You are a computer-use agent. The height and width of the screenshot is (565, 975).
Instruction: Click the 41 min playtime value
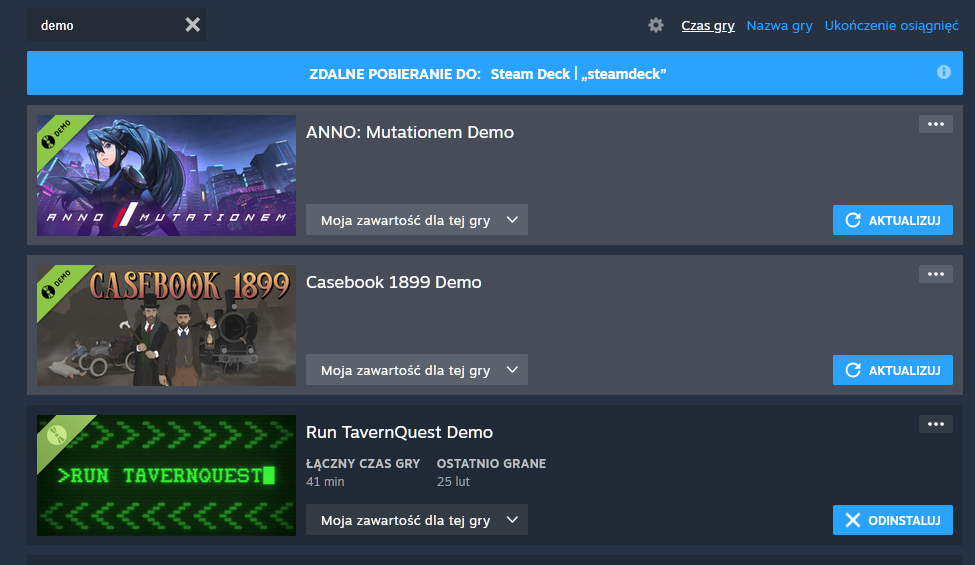point(325,482)
